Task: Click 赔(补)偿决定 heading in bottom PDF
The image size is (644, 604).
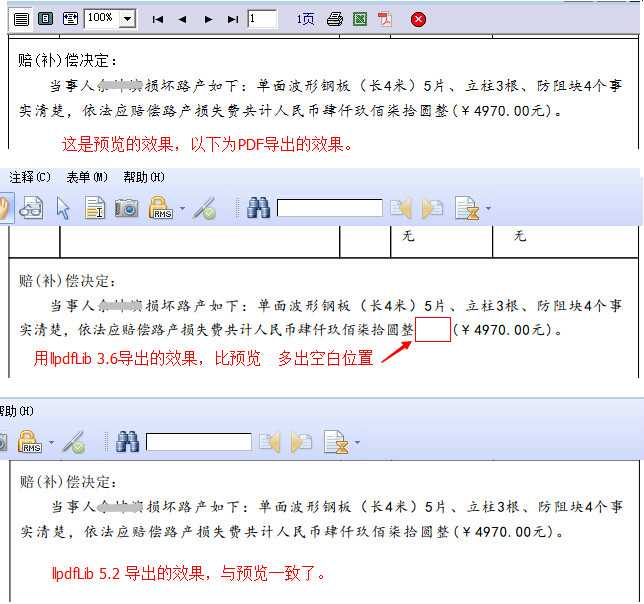Action: pos(68,481)
